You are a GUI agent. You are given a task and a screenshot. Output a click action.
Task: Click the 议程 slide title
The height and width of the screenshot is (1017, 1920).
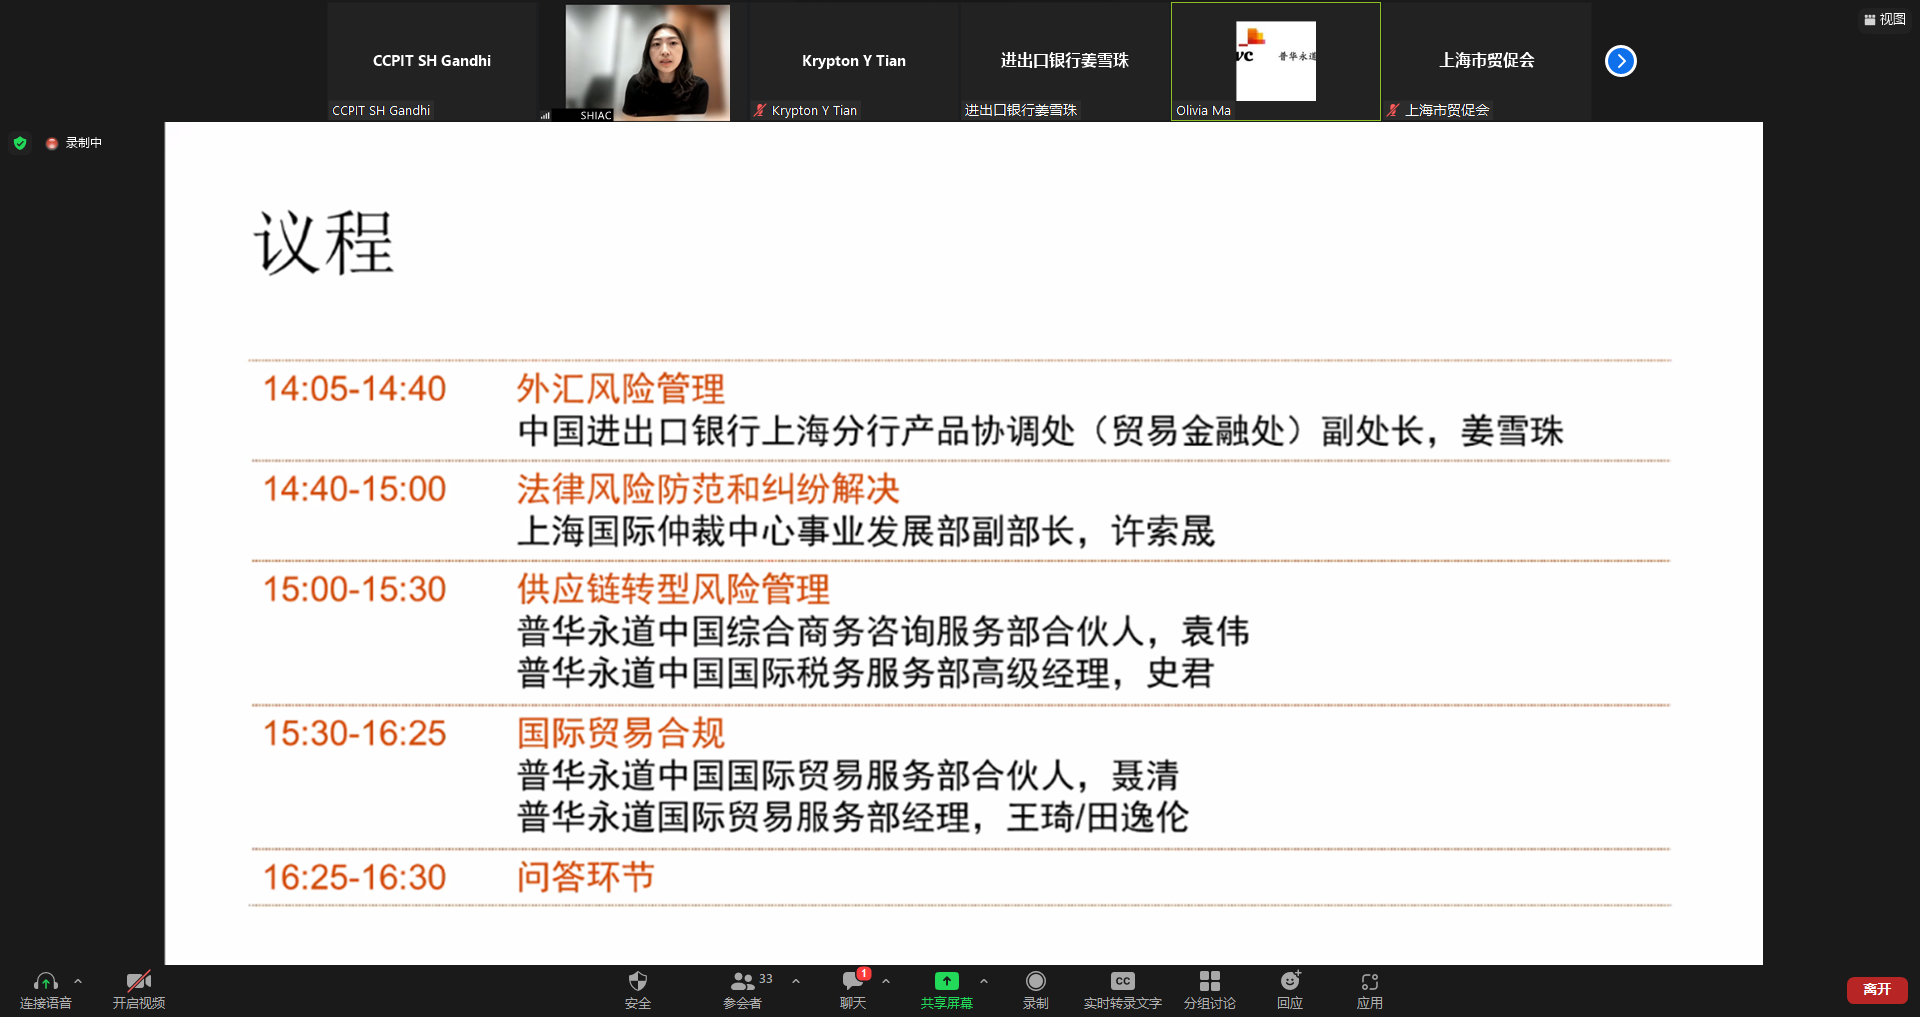(324, 243)
